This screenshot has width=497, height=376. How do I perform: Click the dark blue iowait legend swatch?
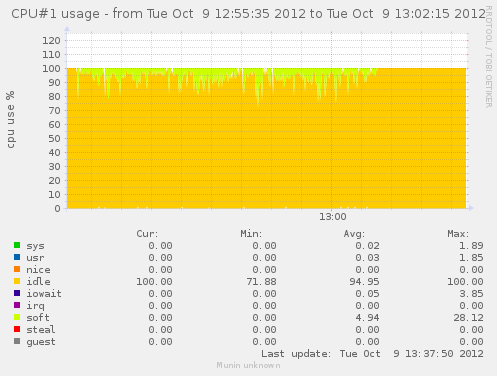pyautogui.click(x=17, y=293)
